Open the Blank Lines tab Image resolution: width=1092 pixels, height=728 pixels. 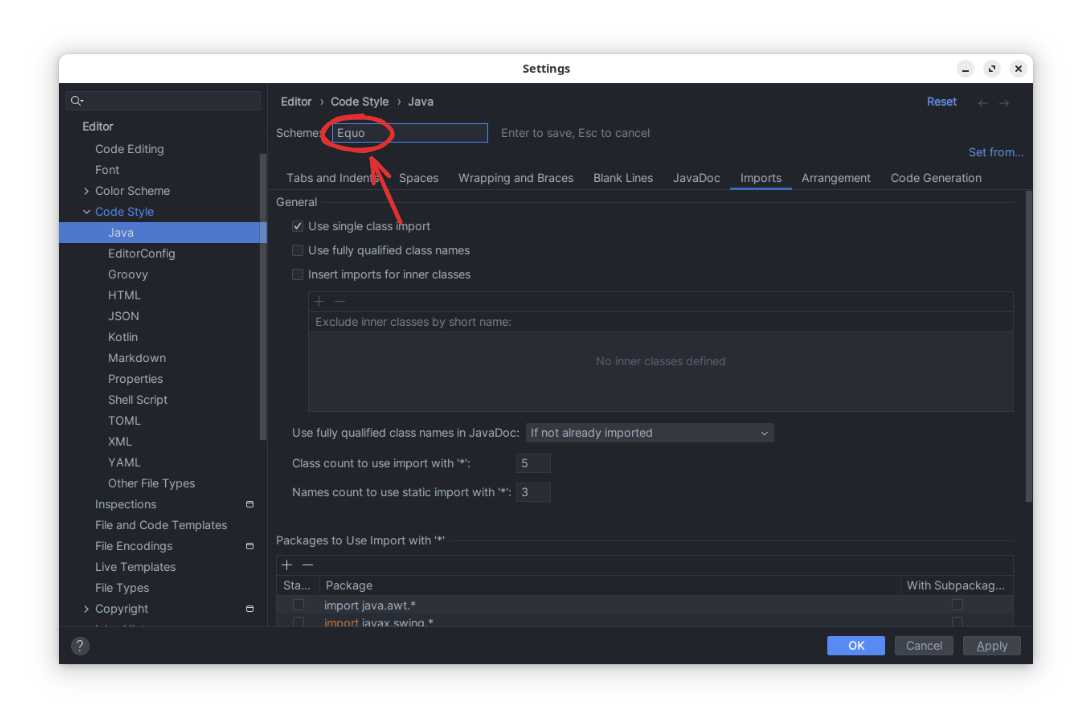[623, 178]
